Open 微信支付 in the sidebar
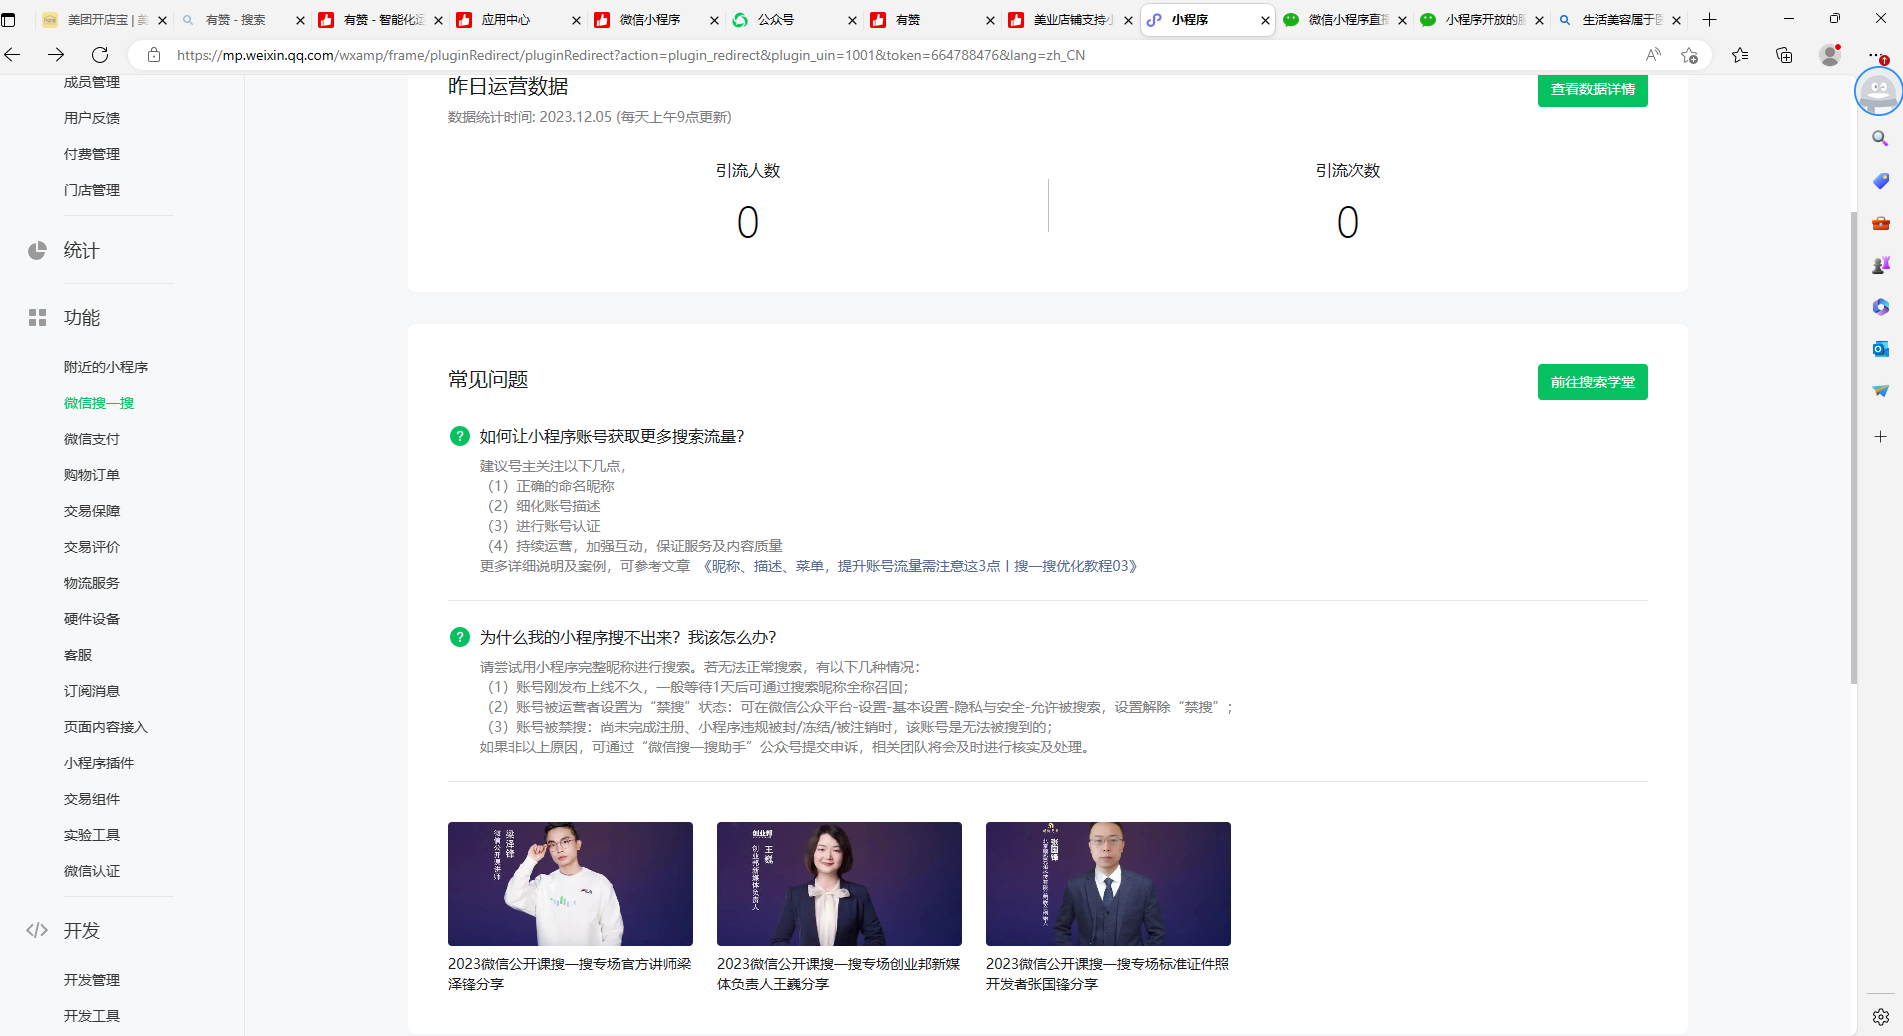1903x1036 pixels. click(92, 439)
